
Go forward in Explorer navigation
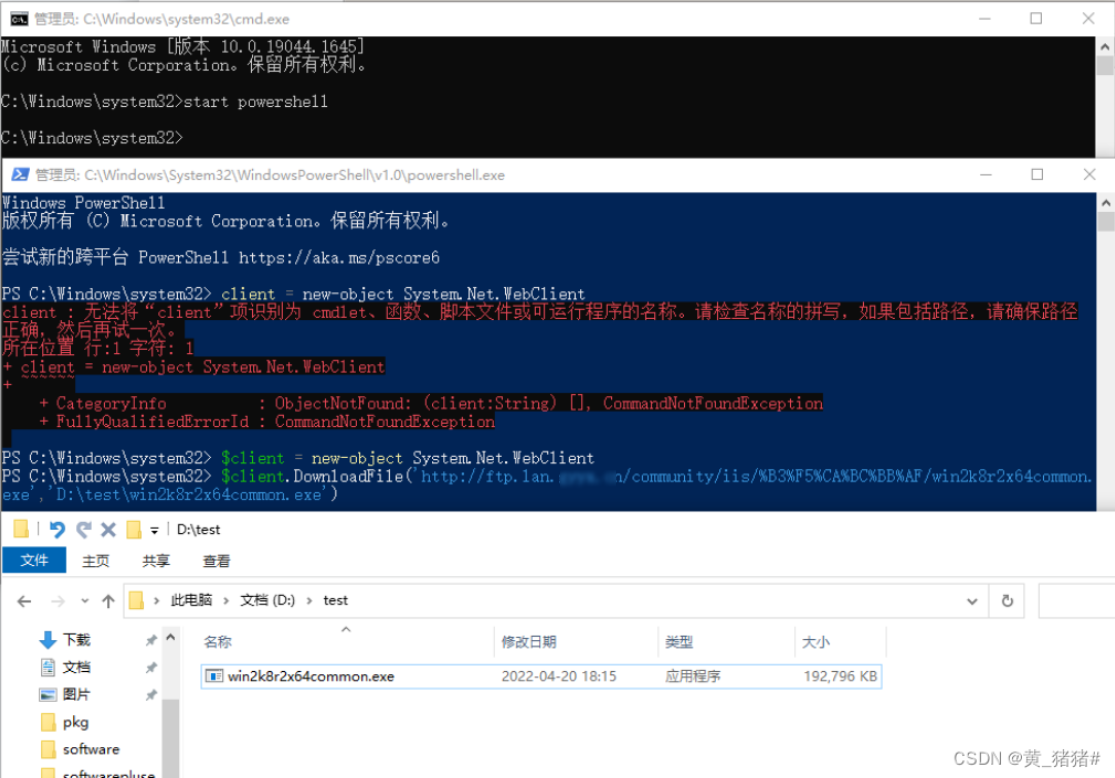click(x=58, y=602)
